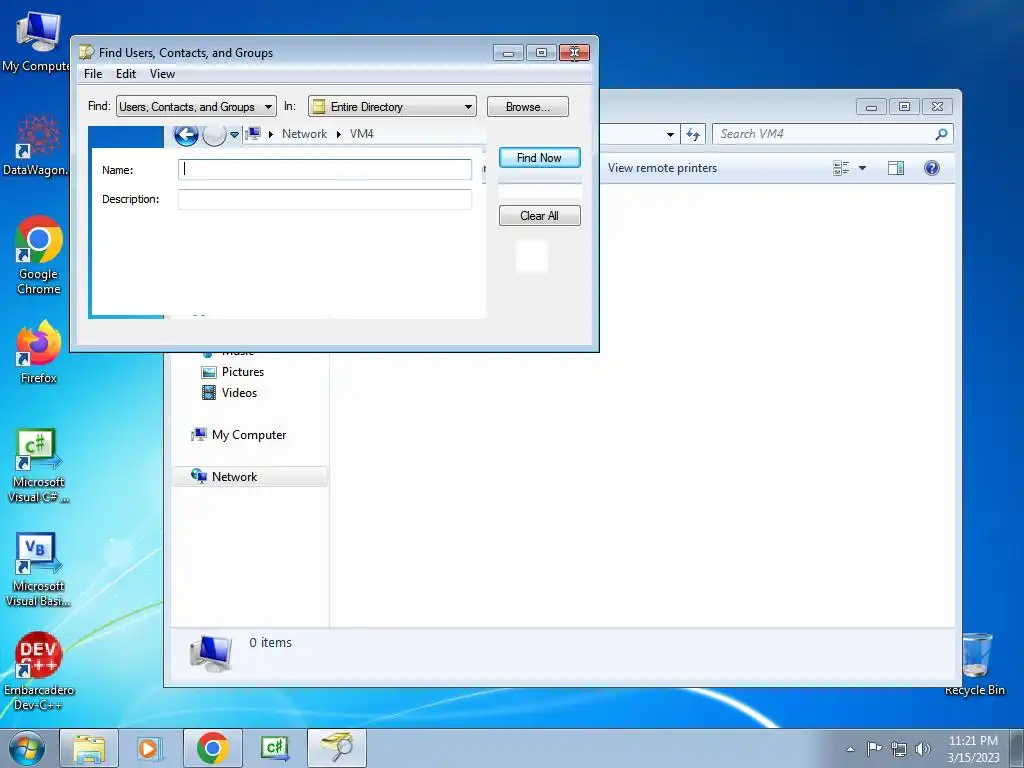Open Microsoft Visual C# desktop shortcut
1024x768 pixels.
tap(39, 466)
